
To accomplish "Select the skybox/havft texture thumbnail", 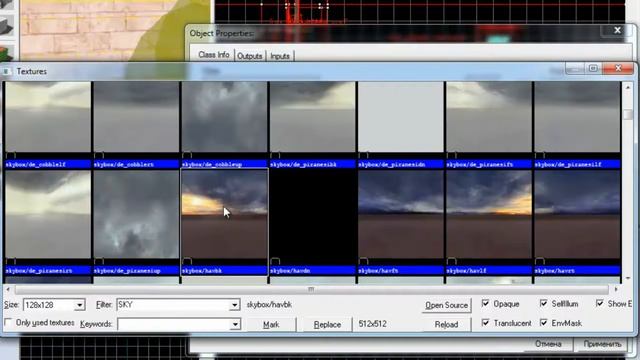I will pyautogui.click(x=401, y=214).
